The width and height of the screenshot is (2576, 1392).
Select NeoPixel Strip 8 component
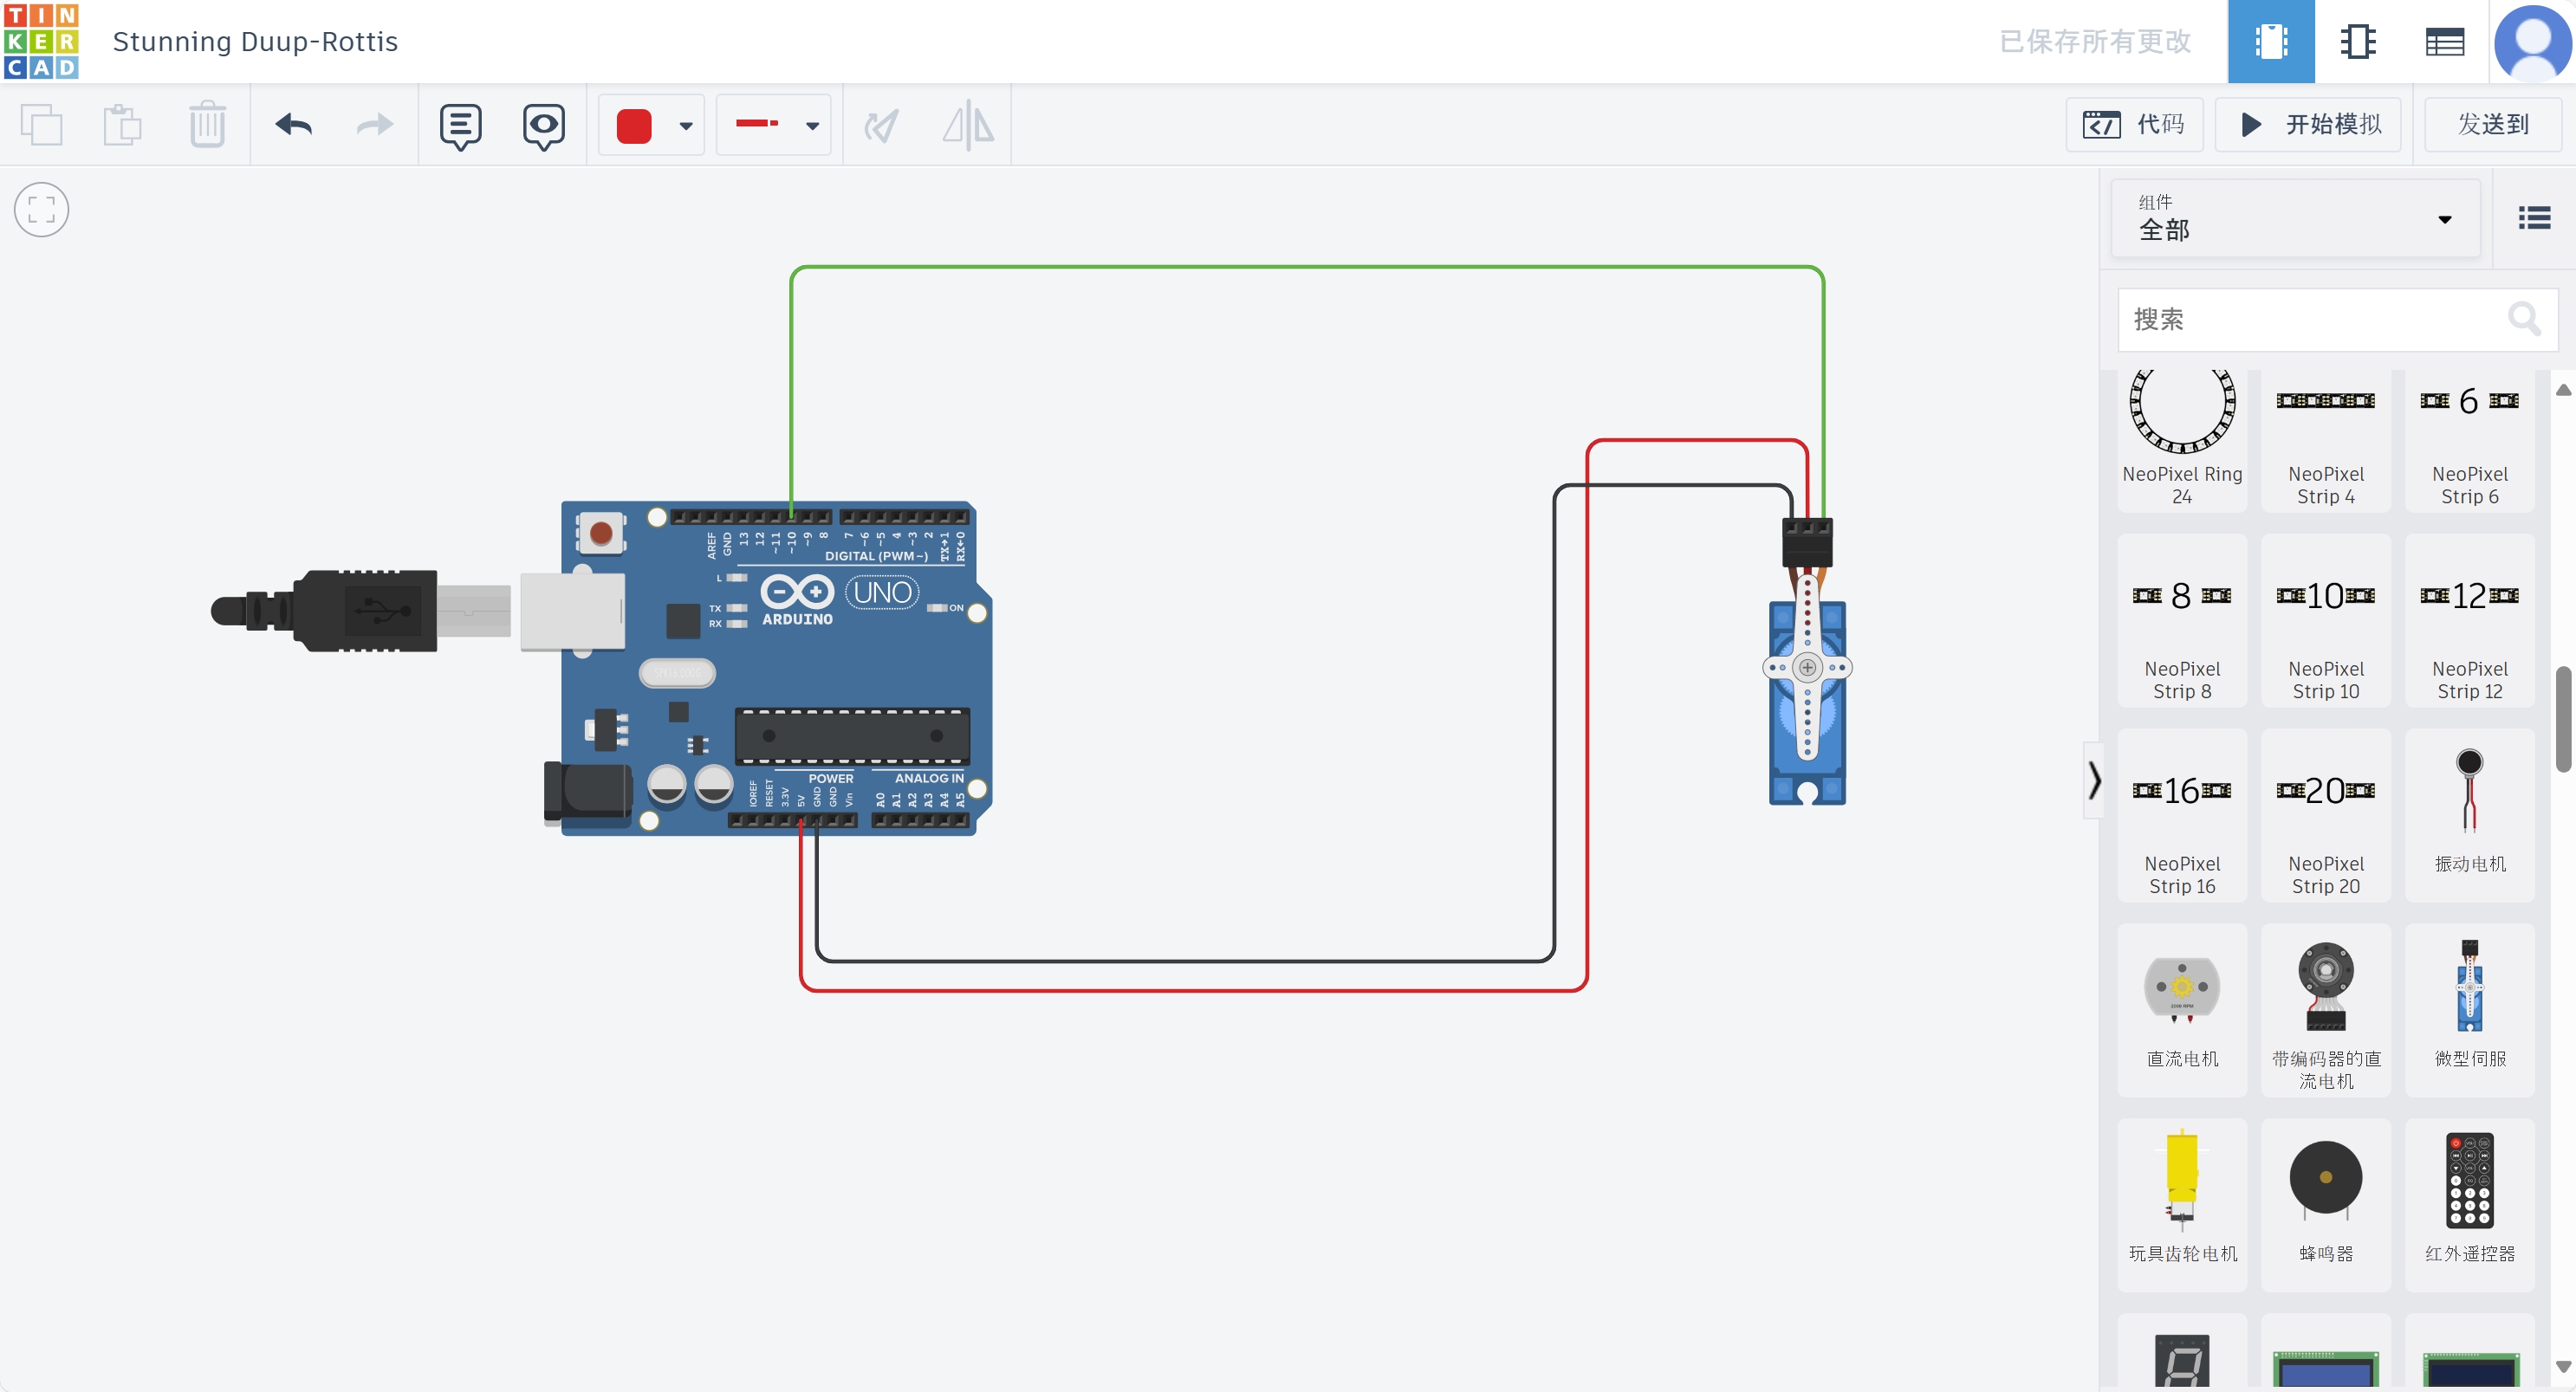[x=2182, y=620]
